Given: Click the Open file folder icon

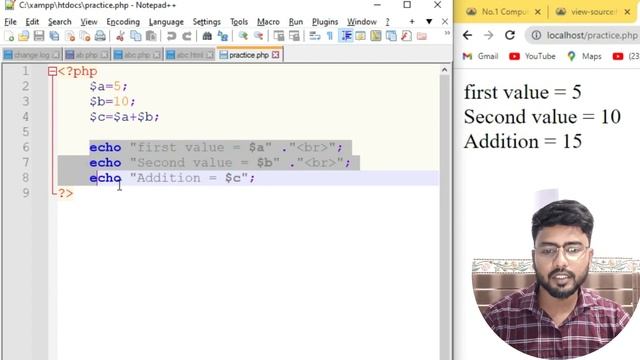Looking at the screenshot, I should point(24,36).
